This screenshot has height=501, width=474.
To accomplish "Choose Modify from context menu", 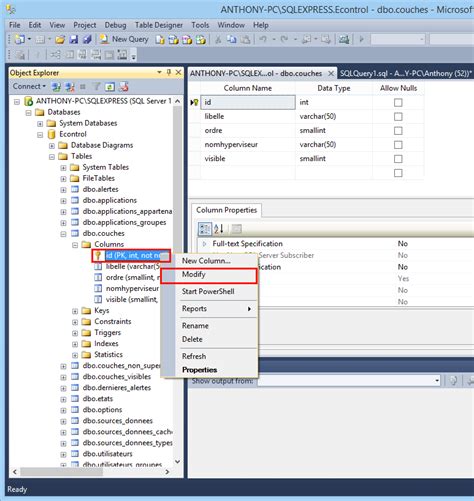I will coord(209,275).
